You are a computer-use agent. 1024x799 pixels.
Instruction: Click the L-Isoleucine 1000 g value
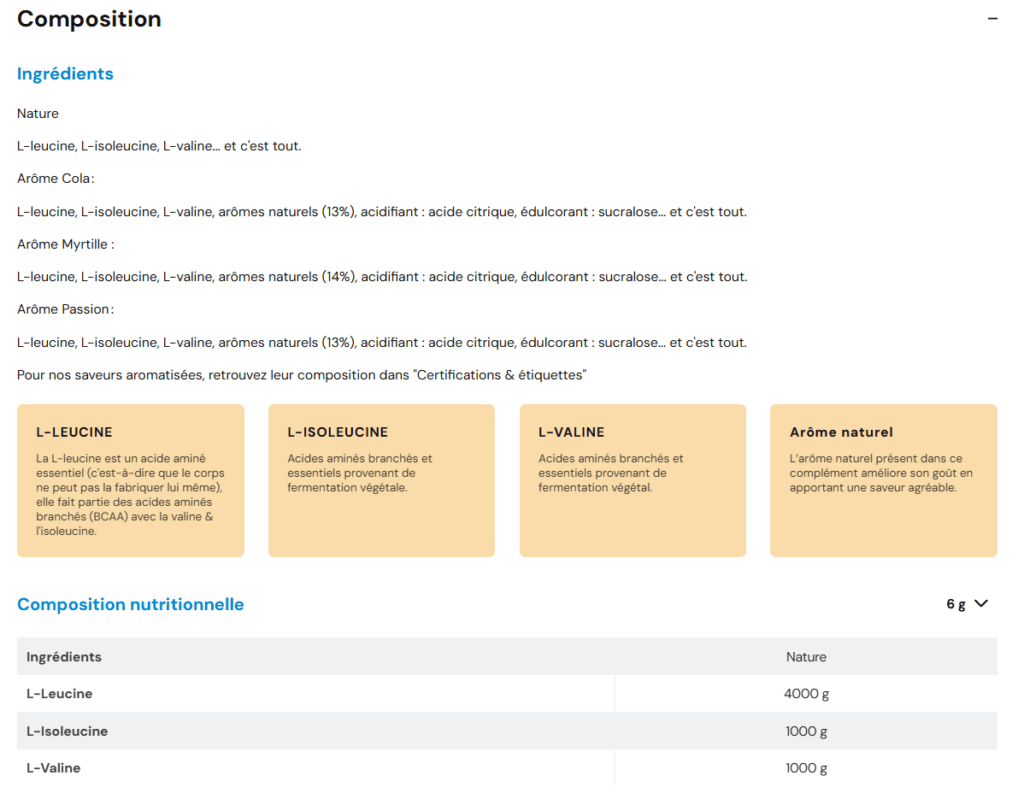coord(806,731)
